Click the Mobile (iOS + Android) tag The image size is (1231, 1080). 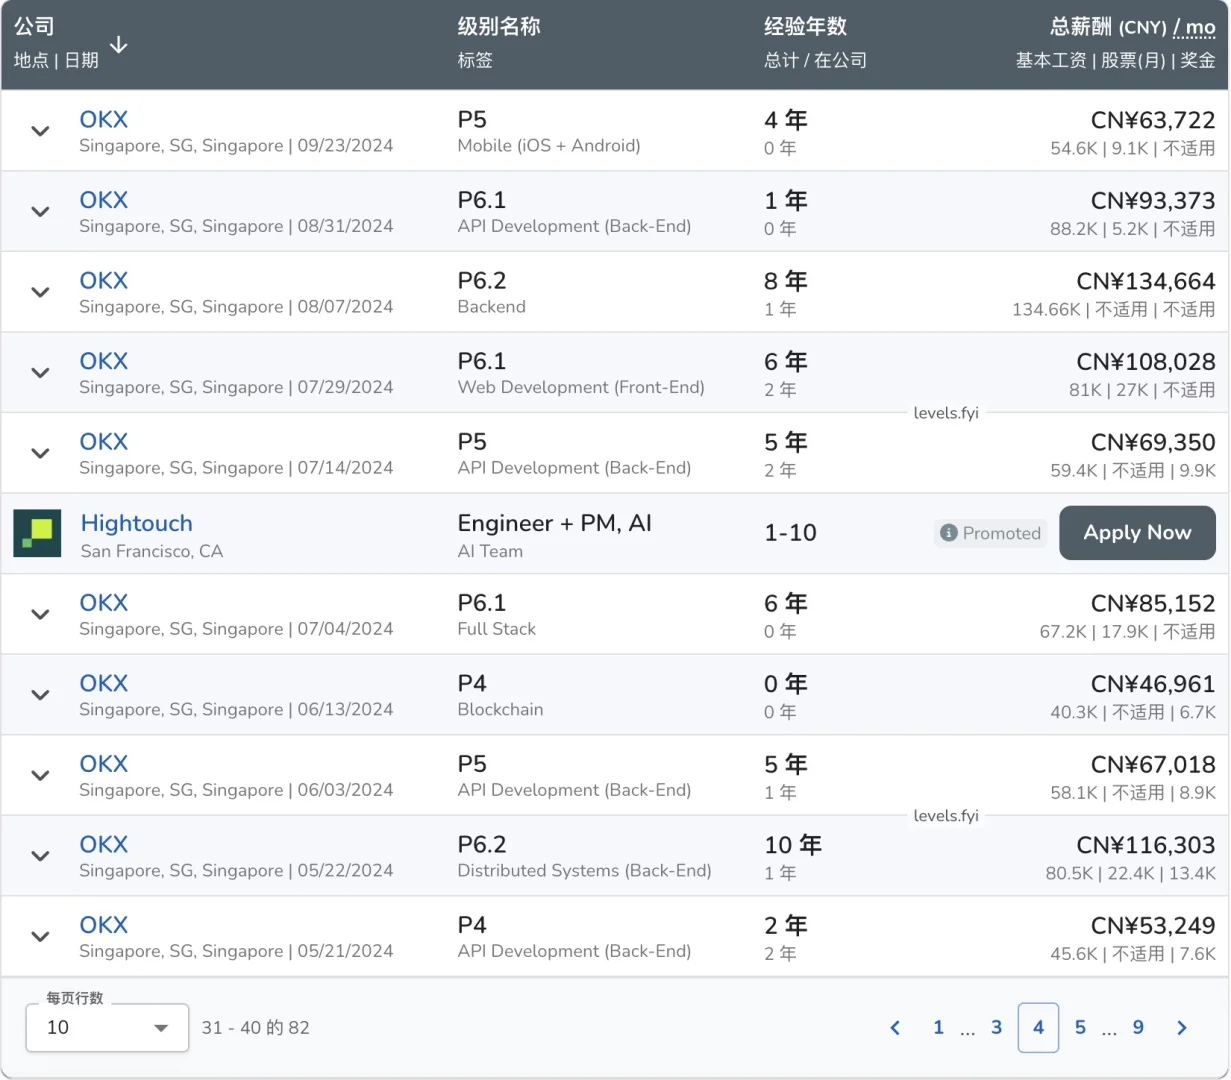(549, 145)
